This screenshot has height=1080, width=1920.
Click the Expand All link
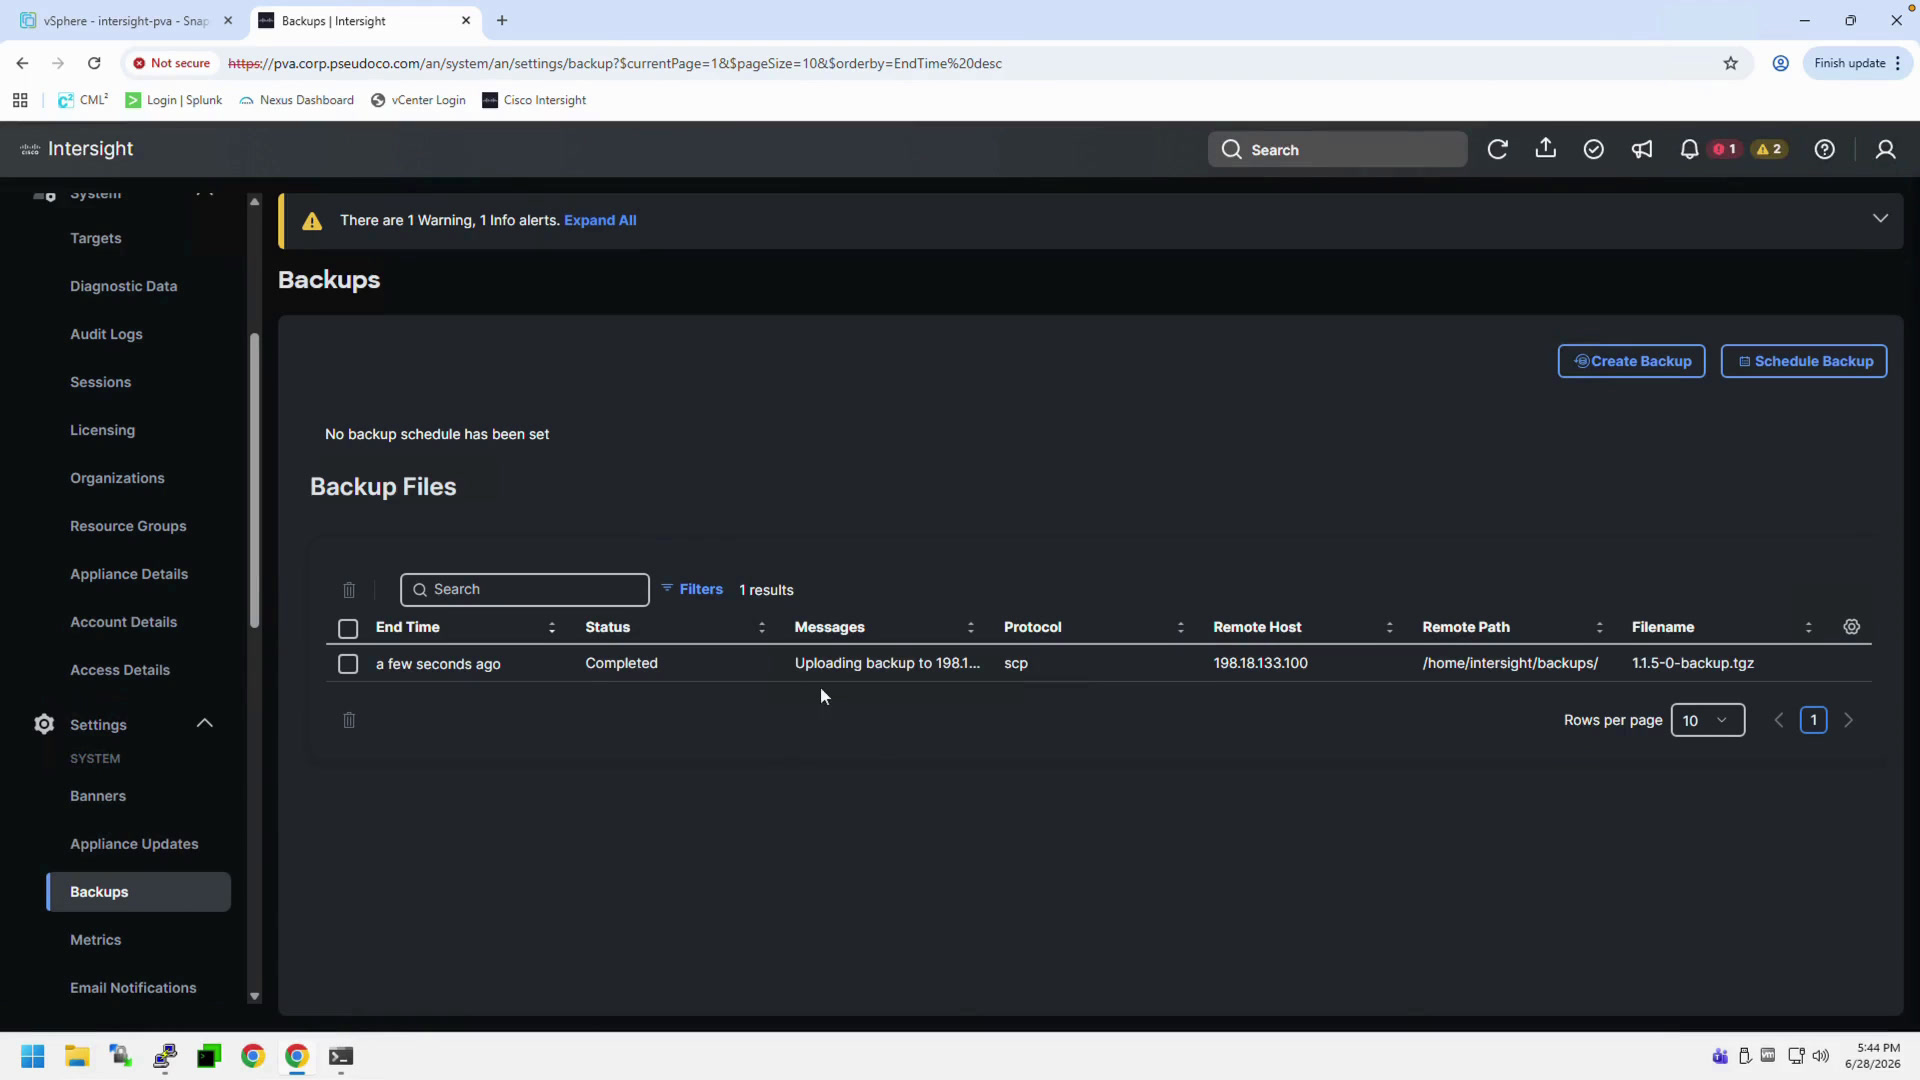click(x=600, y=220)
